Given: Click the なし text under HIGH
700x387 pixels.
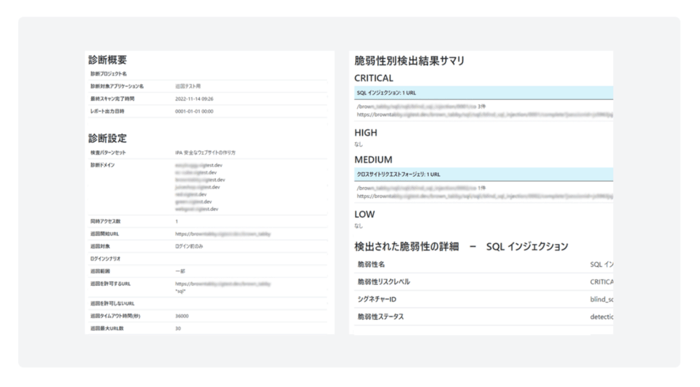Looking at the screenshot, I should (358, 144).
